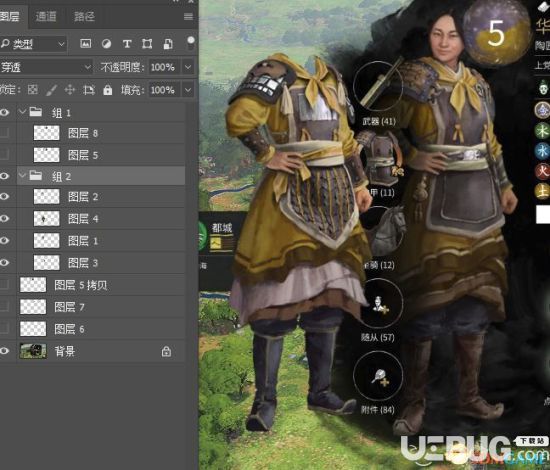Lock all padlock icon in lock row

108,90
